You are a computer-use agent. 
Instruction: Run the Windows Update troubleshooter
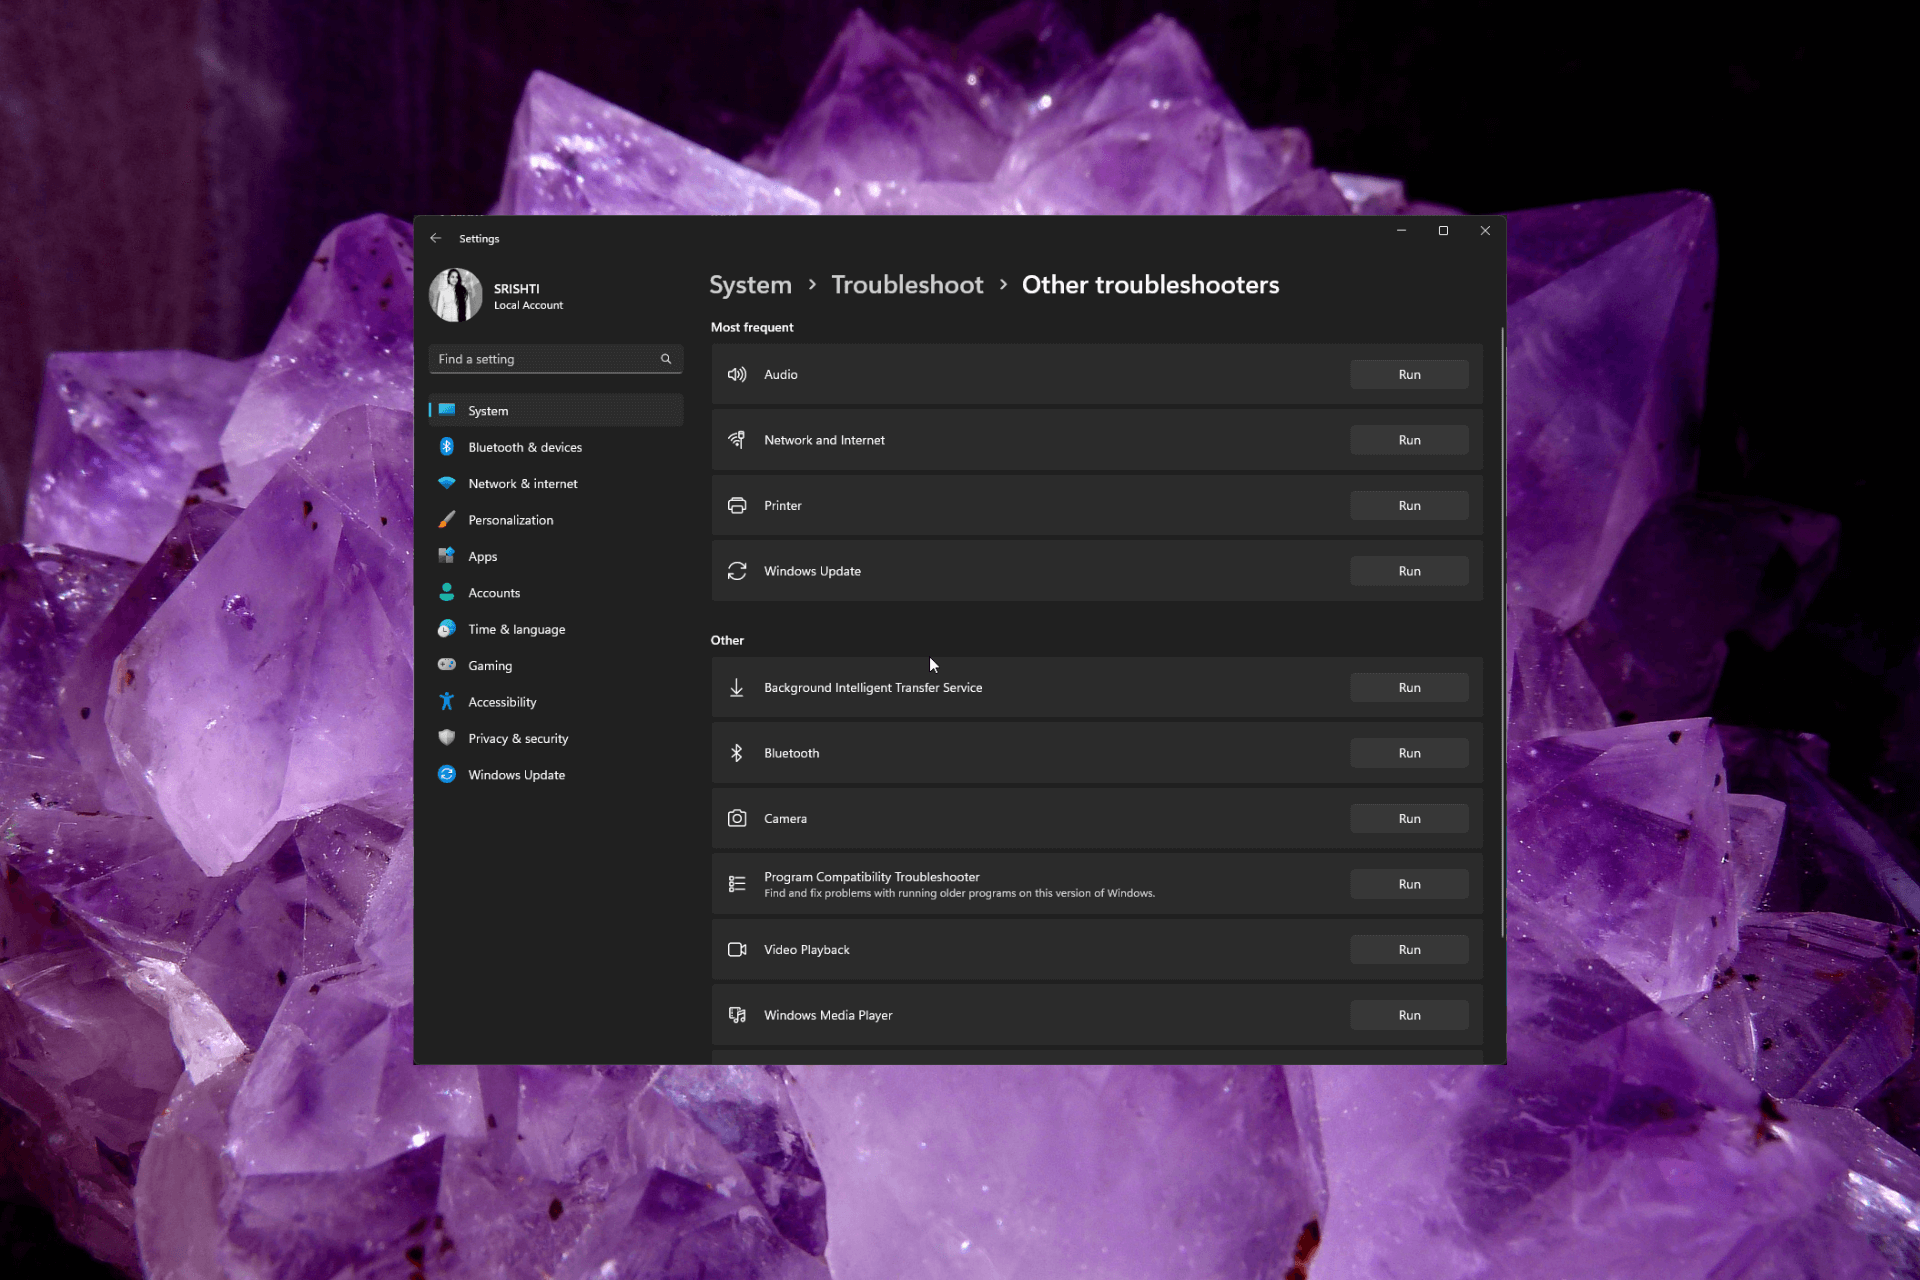click(x=1409, y=571)
